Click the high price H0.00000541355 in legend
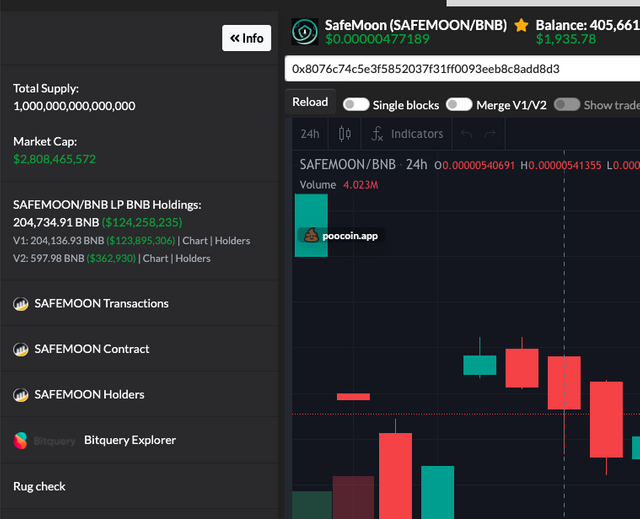The image size is (640, 519). click(561, 165)
